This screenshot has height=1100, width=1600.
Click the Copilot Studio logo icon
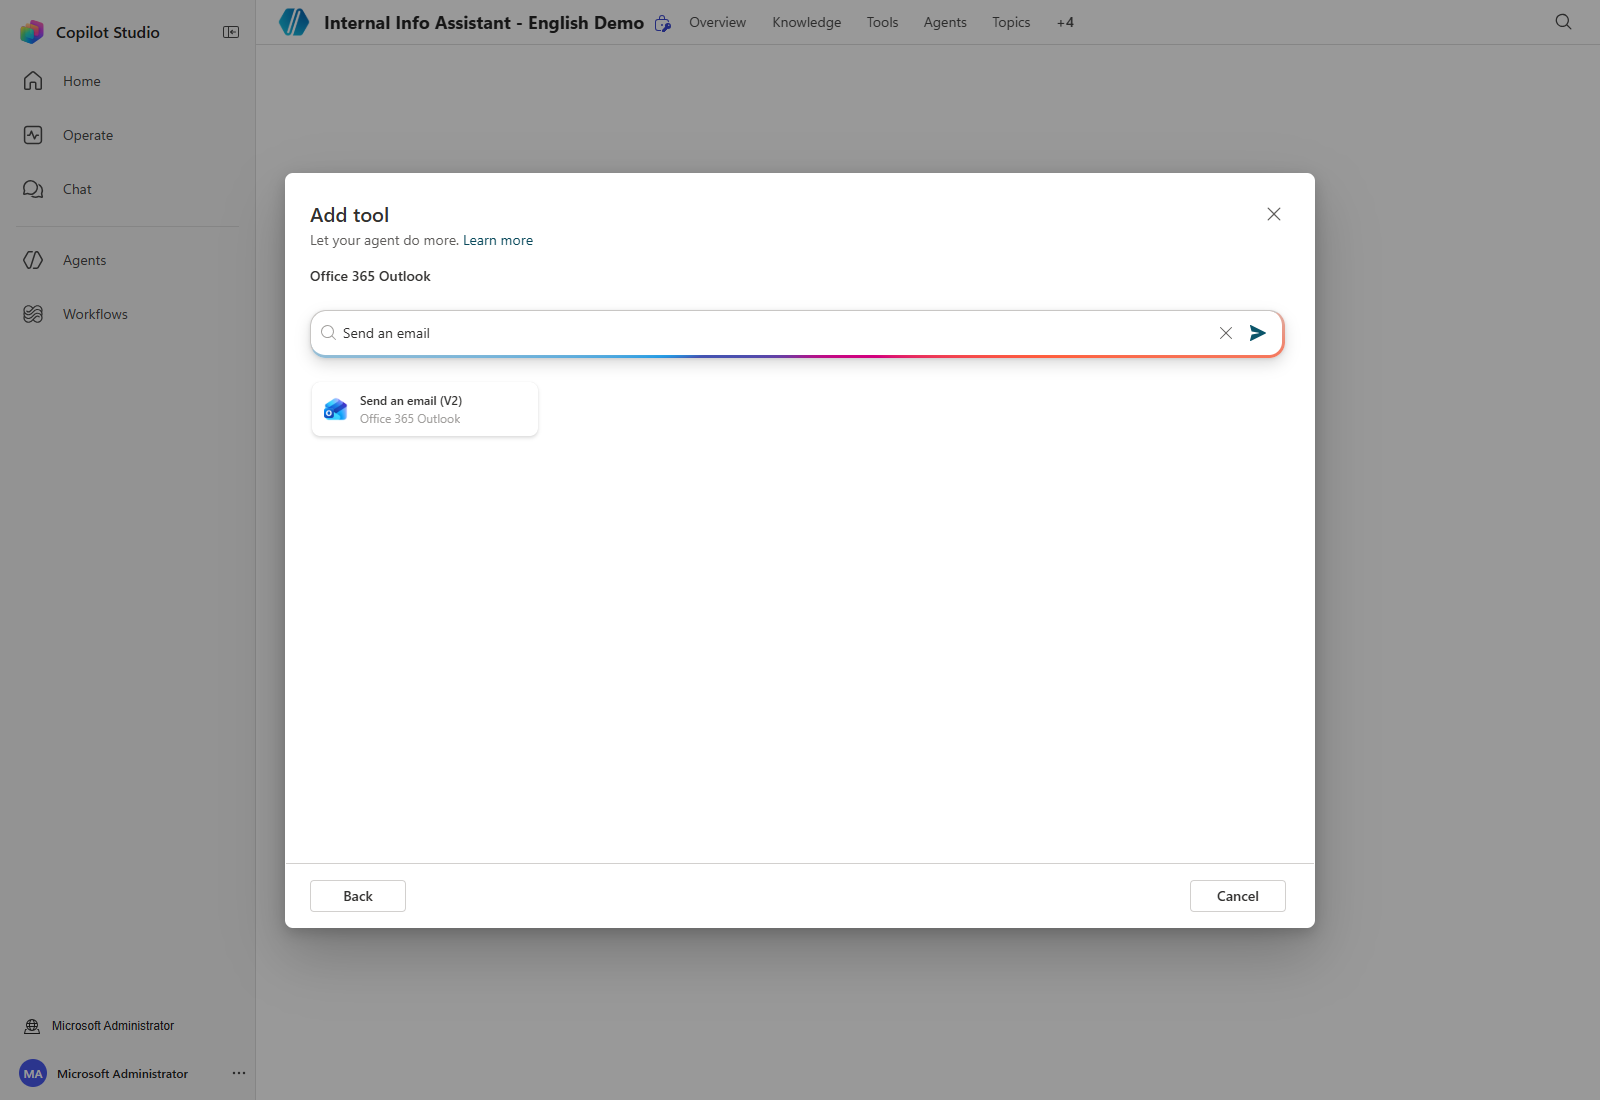(32, 32)
